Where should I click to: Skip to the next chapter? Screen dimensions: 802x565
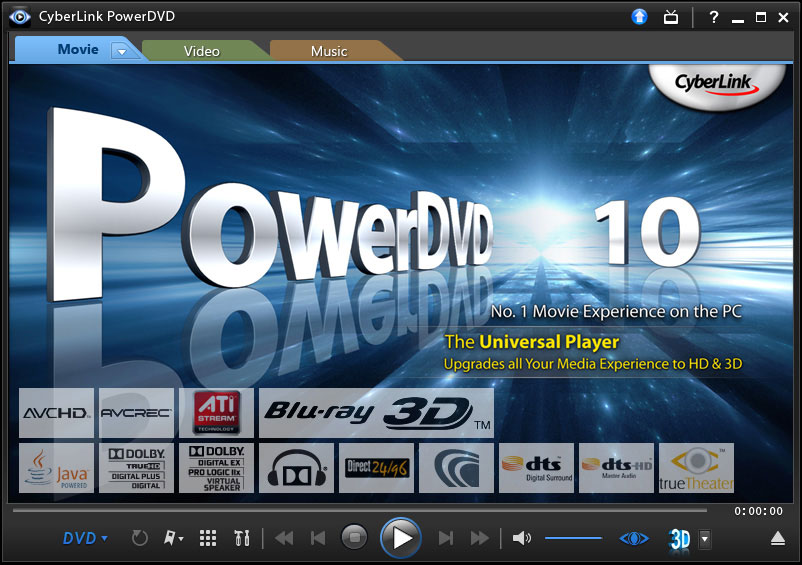pos(446,538)
